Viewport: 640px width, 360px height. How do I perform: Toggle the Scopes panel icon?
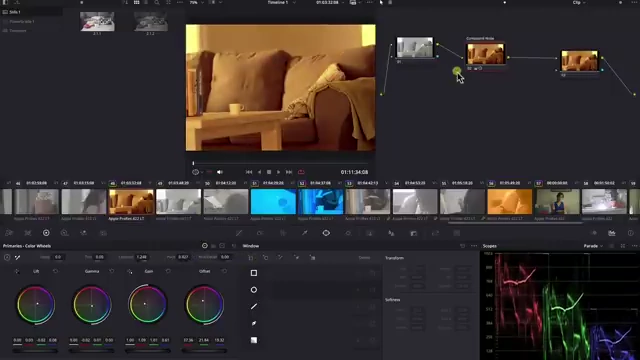[x=612, y=233]
